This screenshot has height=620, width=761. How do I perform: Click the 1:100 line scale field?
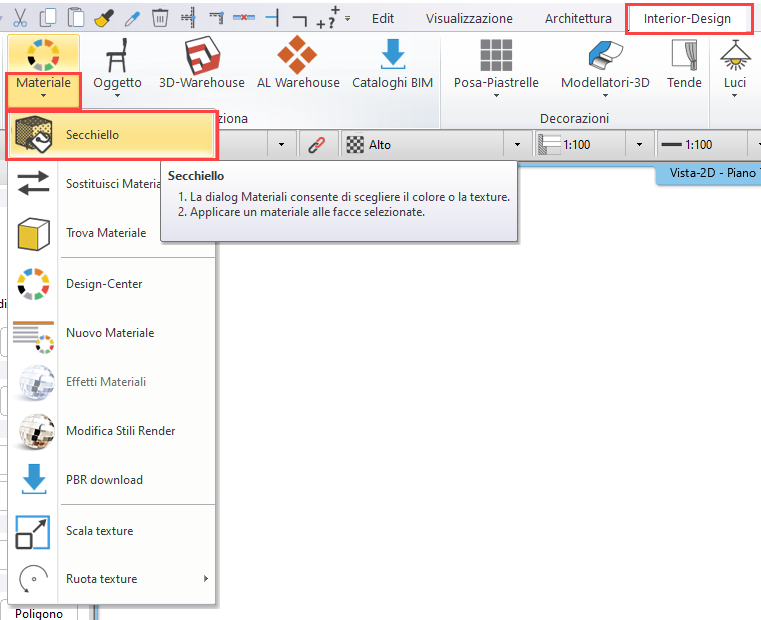702,145
